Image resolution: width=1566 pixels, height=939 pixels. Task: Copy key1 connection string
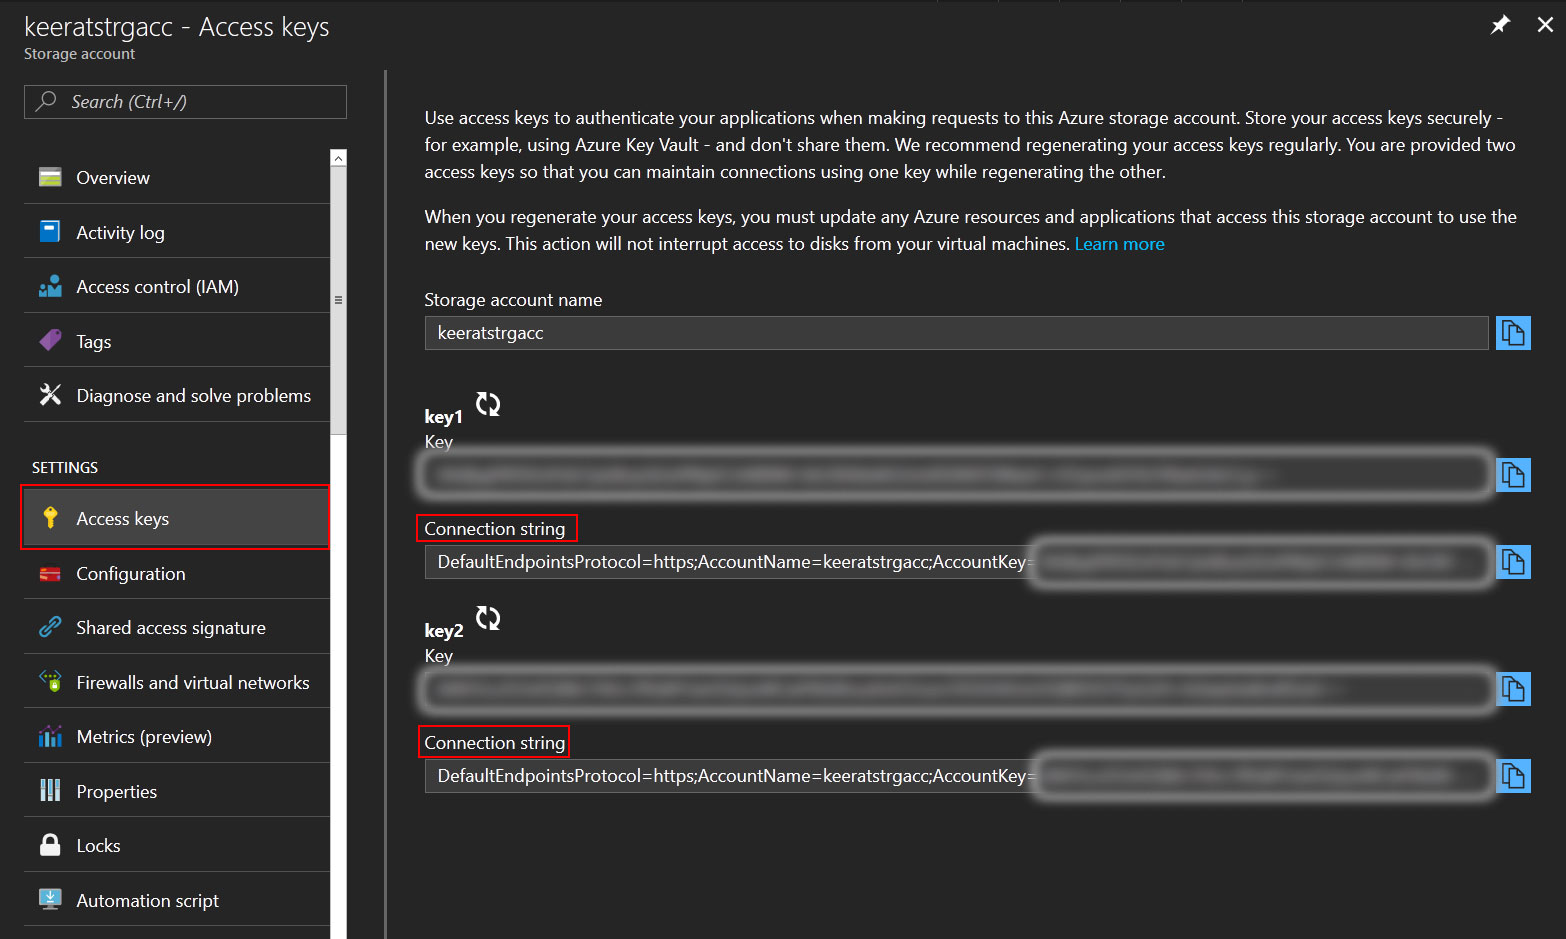pos(1513,562)
